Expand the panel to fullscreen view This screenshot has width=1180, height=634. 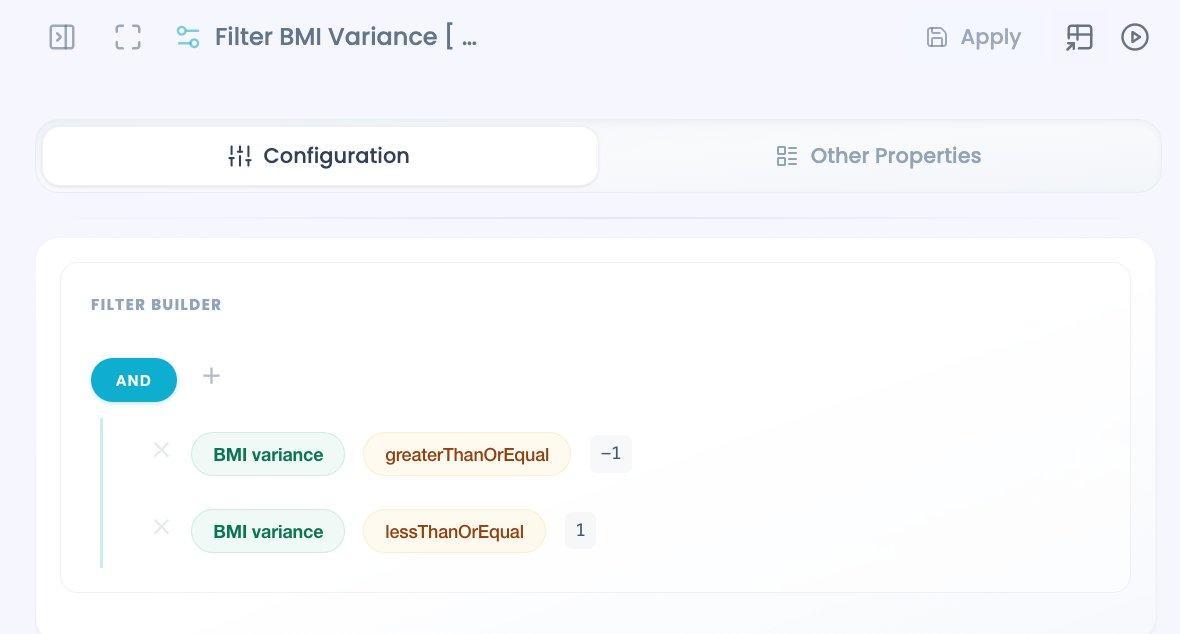click(x=128, y=37)
